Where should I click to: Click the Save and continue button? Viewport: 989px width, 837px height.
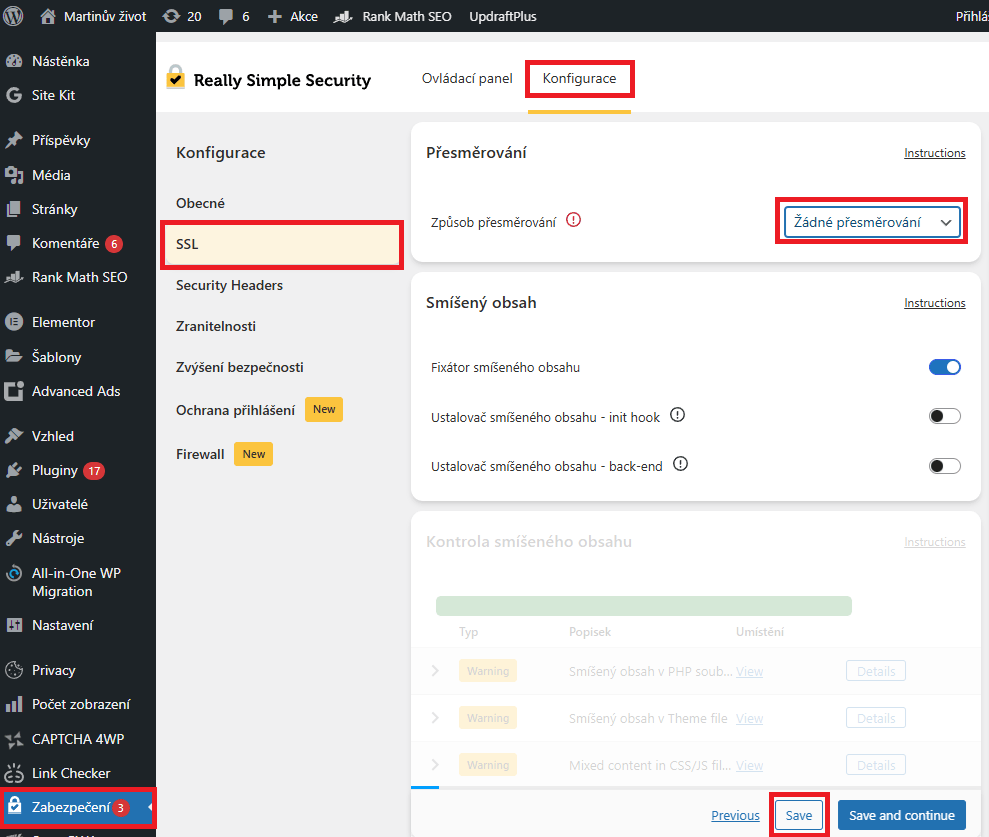[x=901, y=815]
